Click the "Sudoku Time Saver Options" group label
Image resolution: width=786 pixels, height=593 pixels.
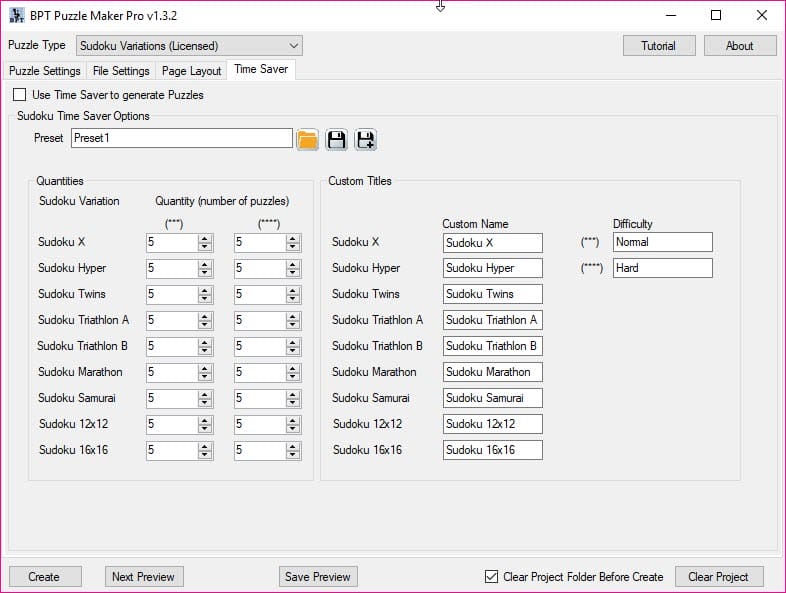(x=83, y=116)
